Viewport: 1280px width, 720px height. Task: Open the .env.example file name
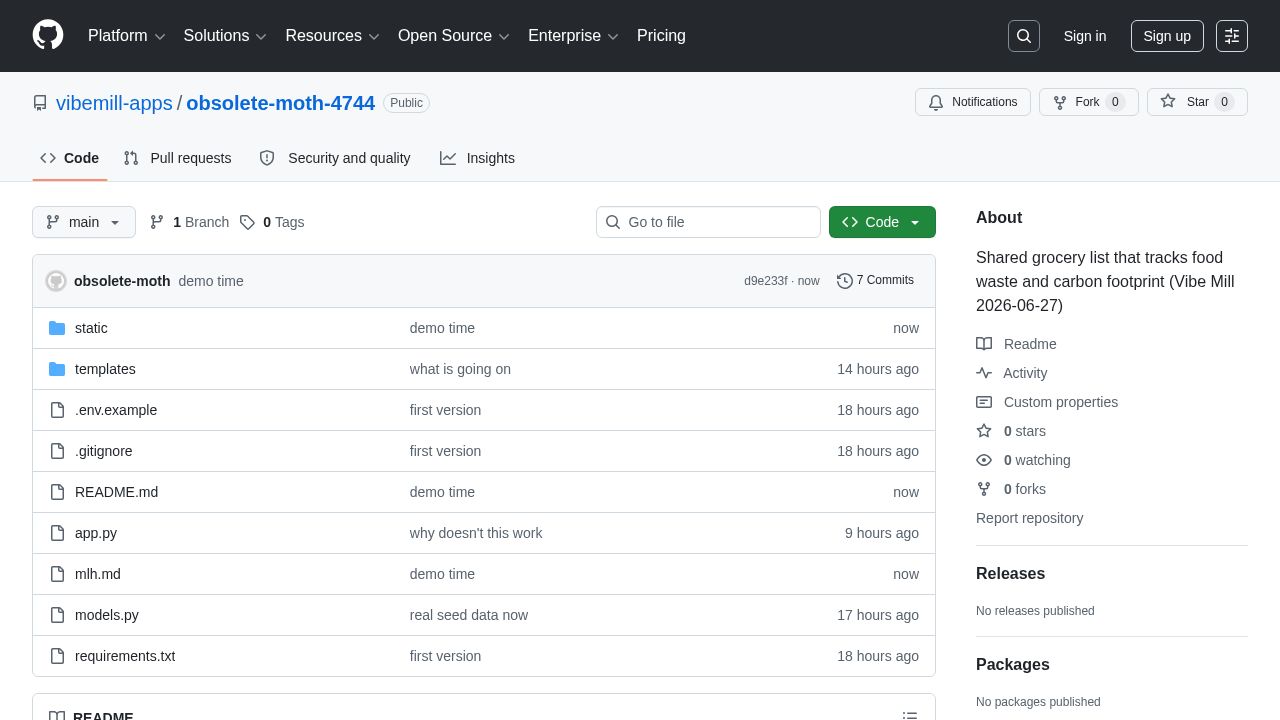116,410
